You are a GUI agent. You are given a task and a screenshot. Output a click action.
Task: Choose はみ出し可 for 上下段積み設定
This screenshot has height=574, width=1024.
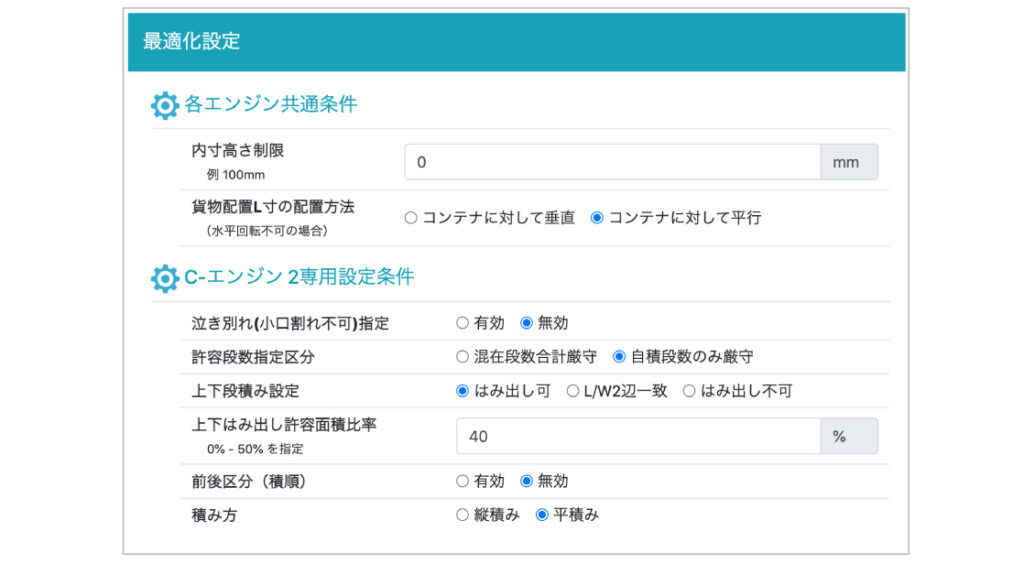[x=462, y=391]
